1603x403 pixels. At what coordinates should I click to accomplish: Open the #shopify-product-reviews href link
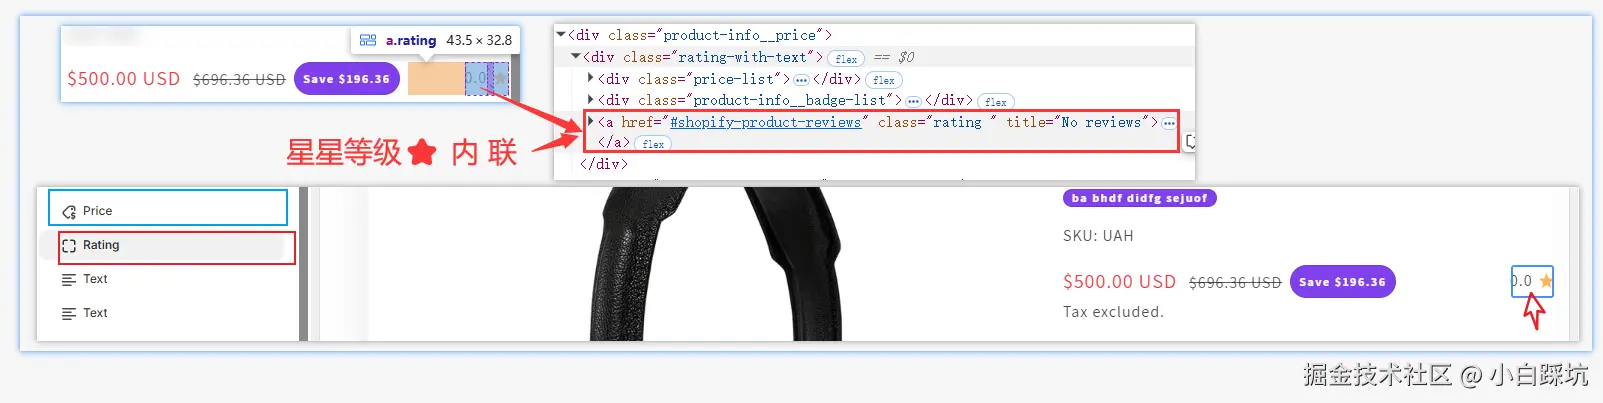[765, 122]
